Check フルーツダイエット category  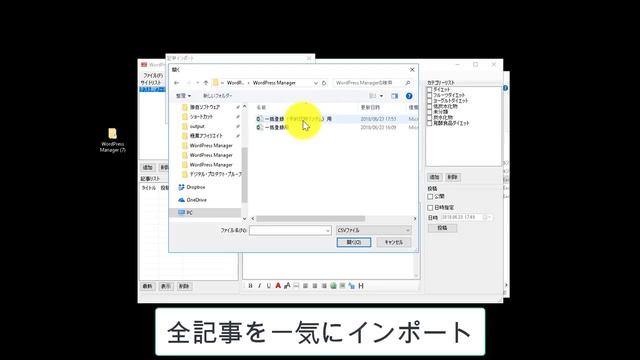click(429, 95)
